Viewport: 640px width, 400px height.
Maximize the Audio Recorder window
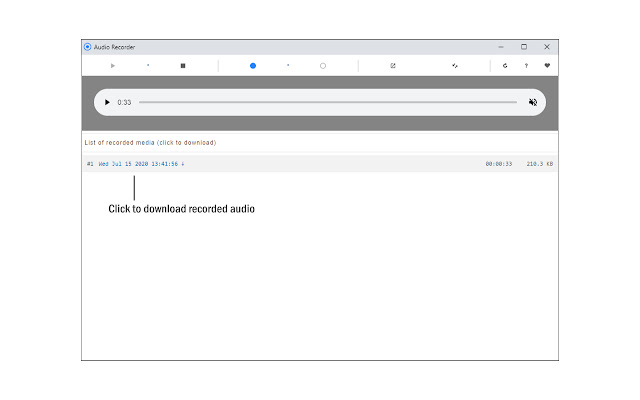[x=524, y=47]
